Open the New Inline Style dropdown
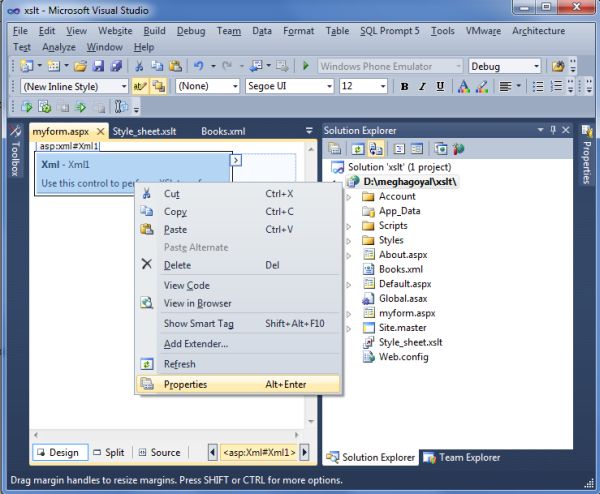 124,86
